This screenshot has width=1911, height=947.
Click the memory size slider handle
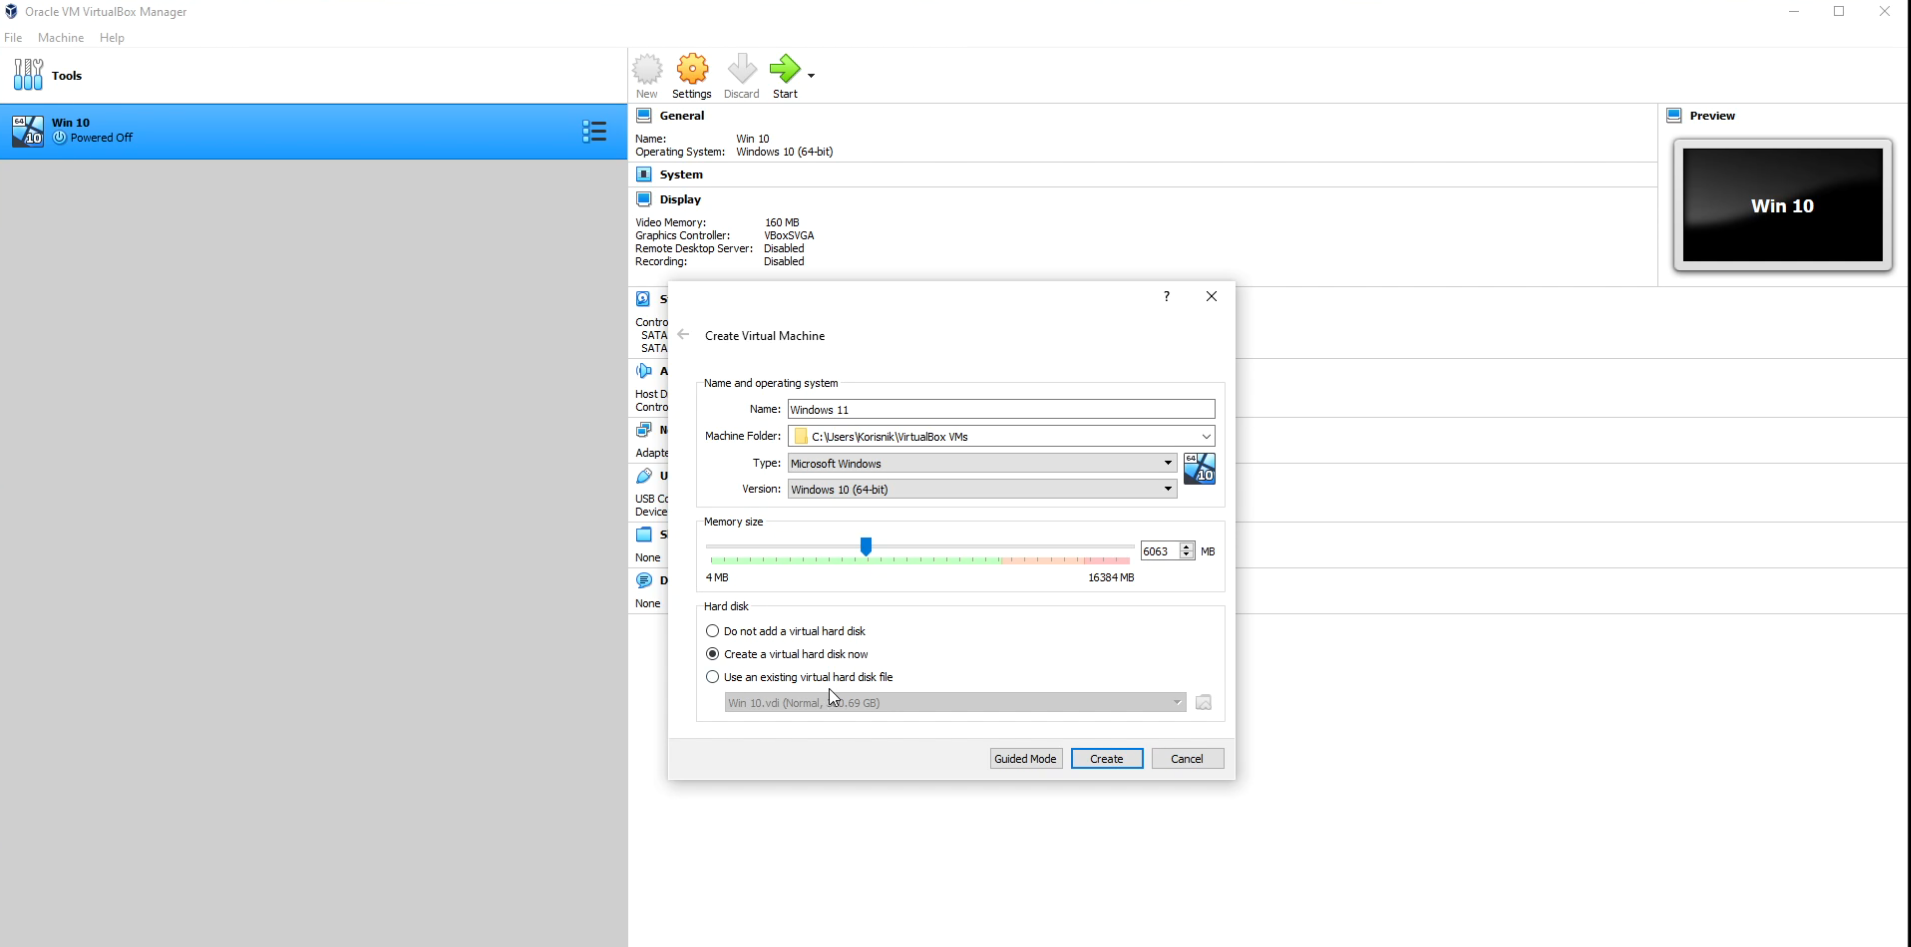point(866,546)
